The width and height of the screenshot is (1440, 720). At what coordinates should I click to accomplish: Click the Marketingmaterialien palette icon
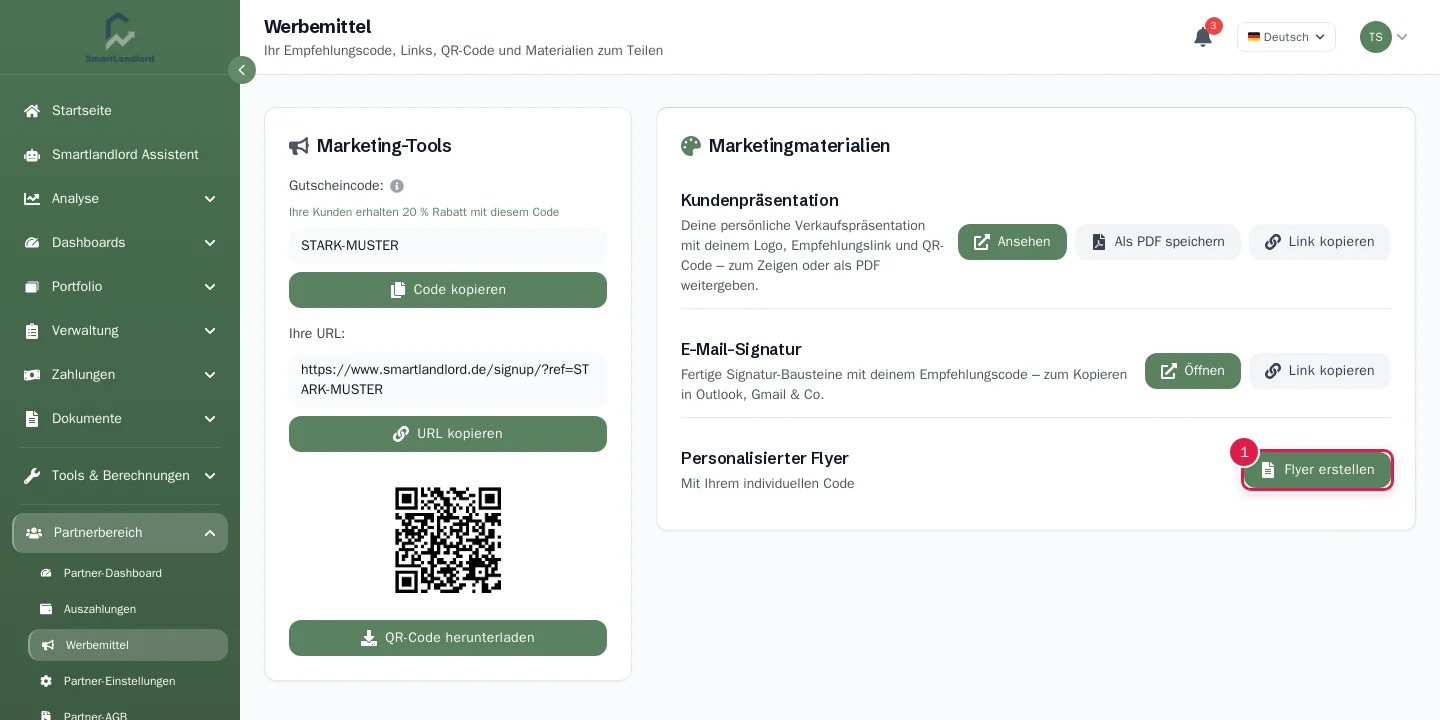[x=691, y=146]
